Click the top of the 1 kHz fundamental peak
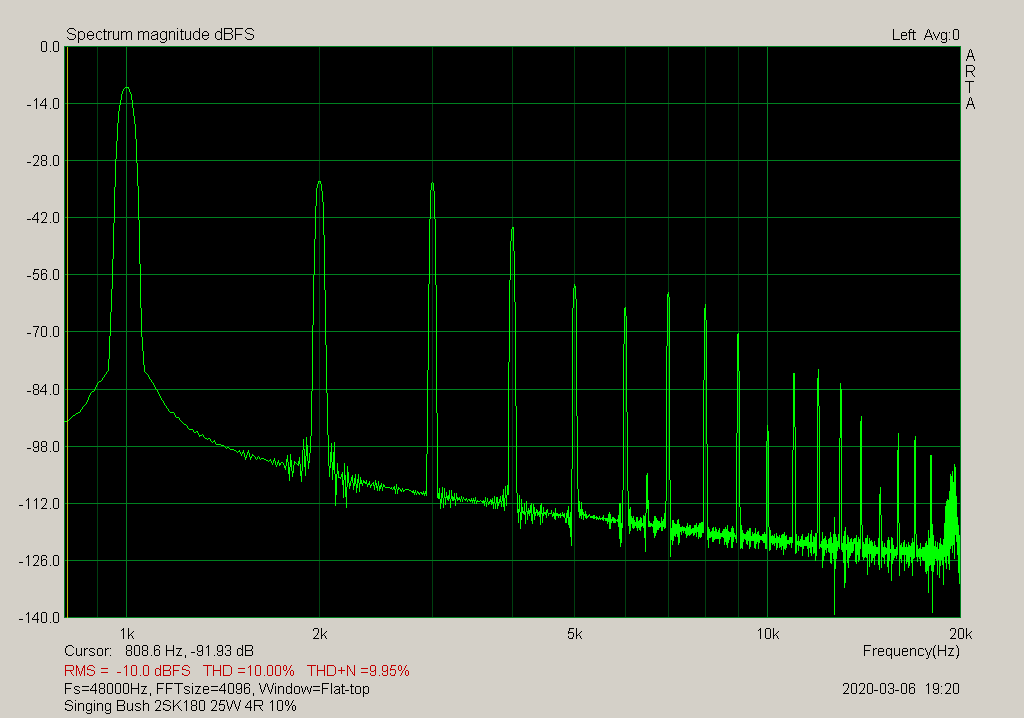1024x718 pixels. [x=127, y=88]
